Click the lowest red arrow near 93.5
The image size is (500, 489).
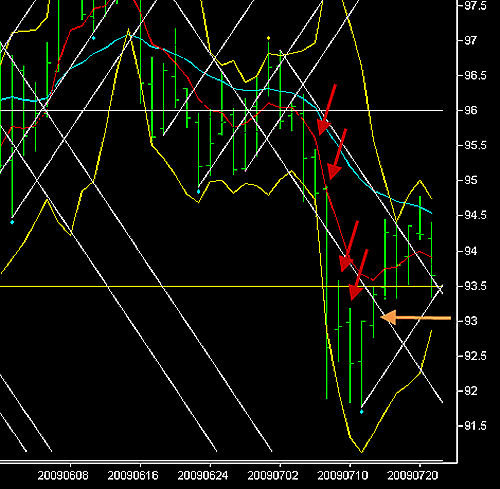[x=358, y=275]
